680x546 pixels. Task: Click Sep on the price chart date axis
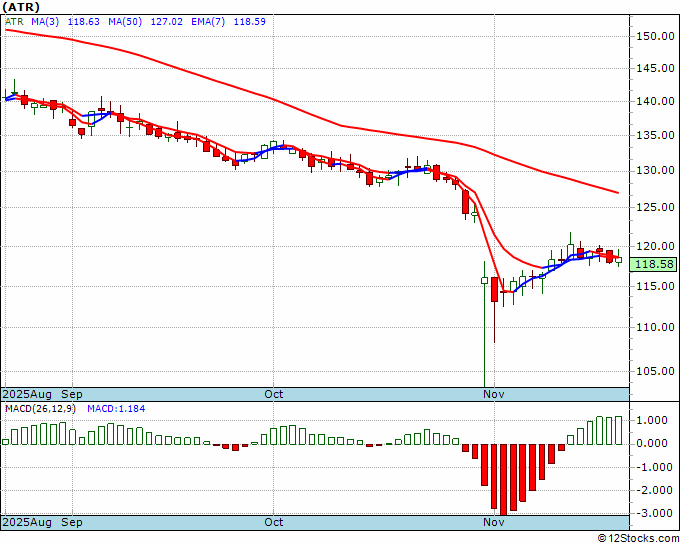click(x=72, y=394)
